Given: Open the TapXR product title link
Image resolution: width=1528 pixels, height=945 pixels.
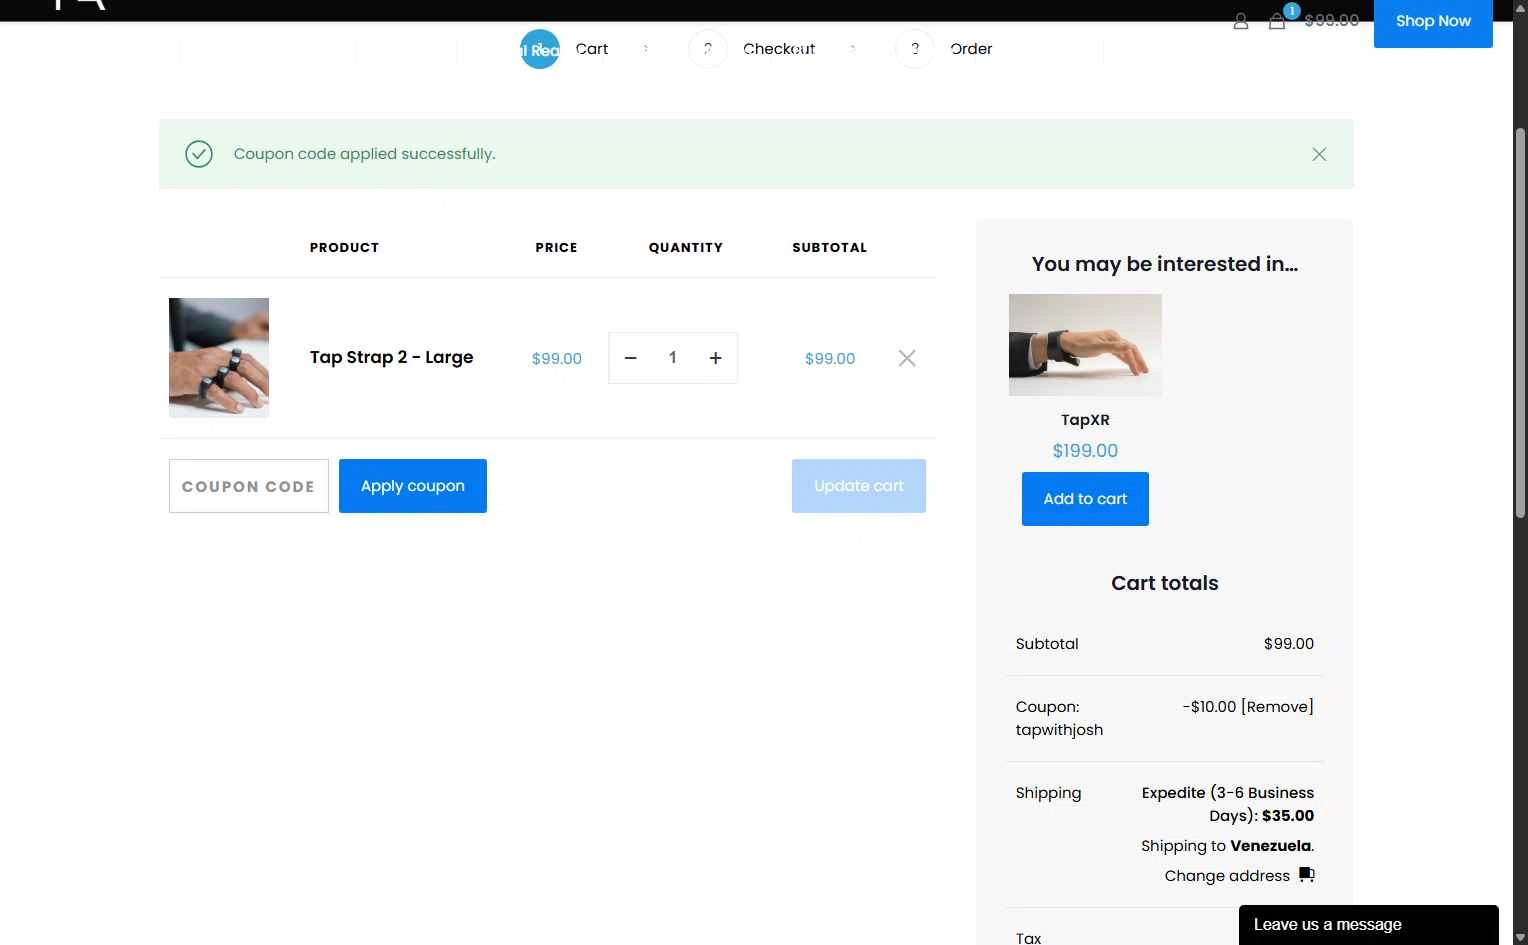Looking at the screenshot, I should click(x=1085, y=420).
